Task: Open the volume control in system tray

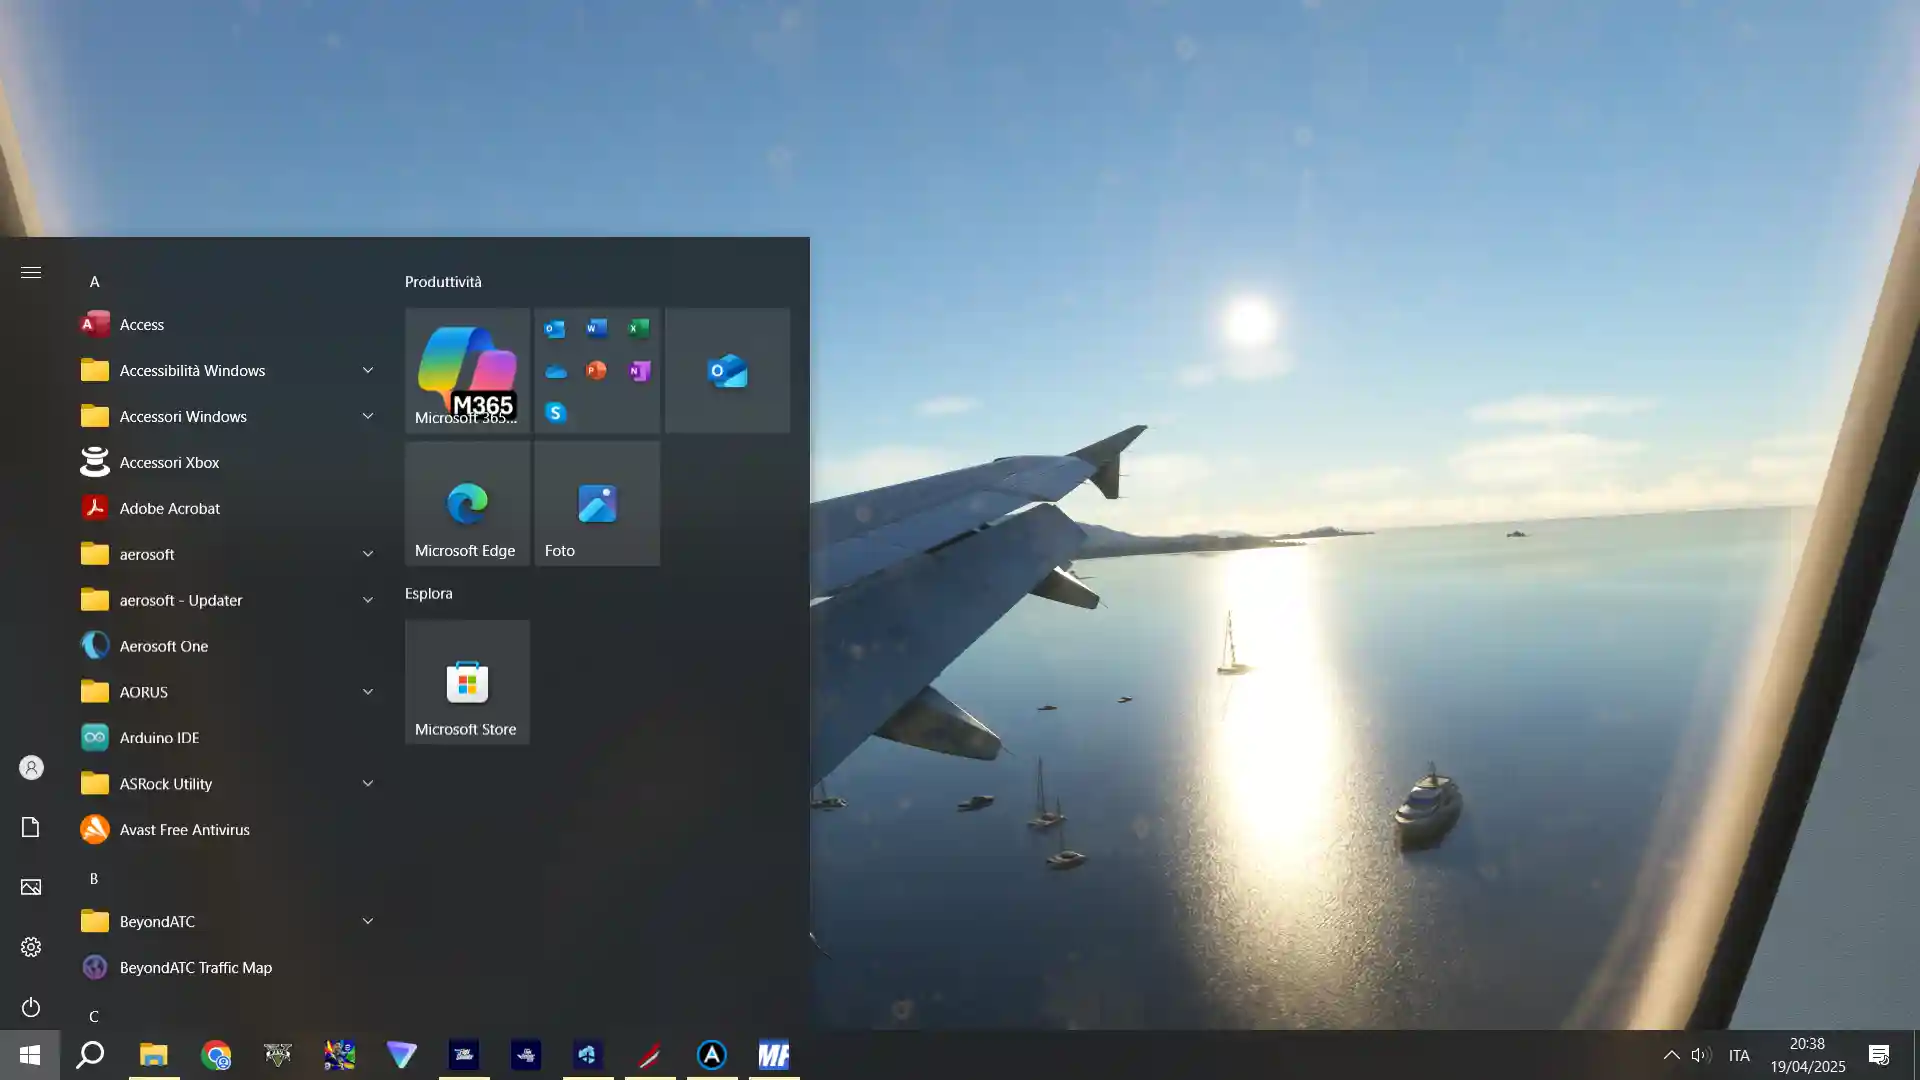Action: [x=1700, y=1055]
